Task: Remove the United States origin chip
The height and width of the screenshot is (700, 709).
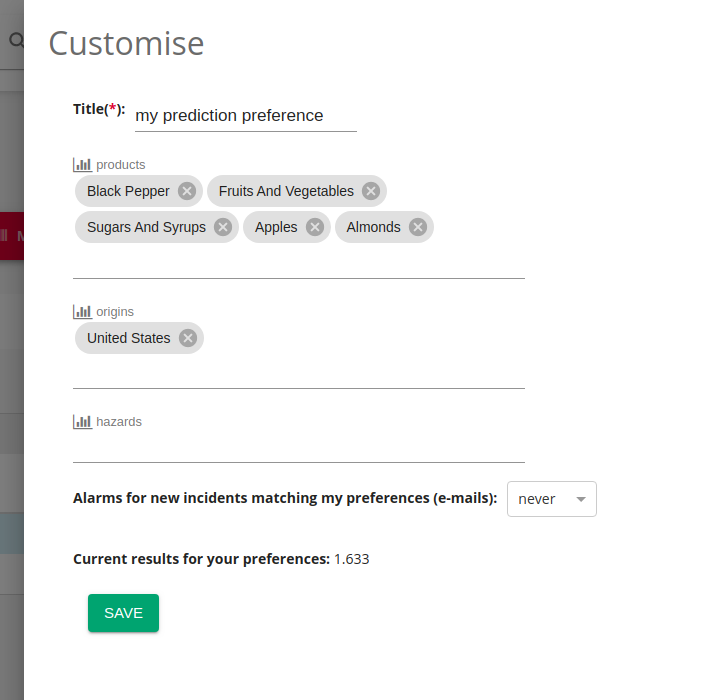Action: click(x=188, y=338)
